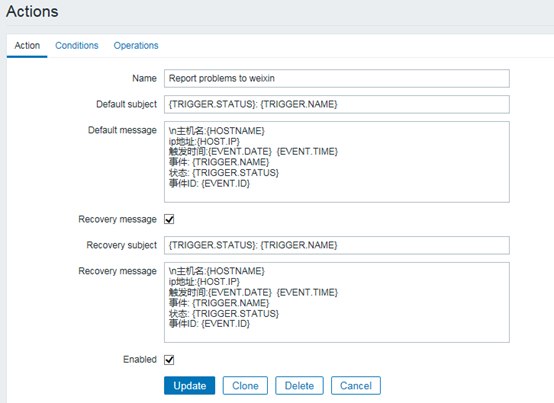Open the Conditions tab

pyautogui.click(x=77, y=46)
